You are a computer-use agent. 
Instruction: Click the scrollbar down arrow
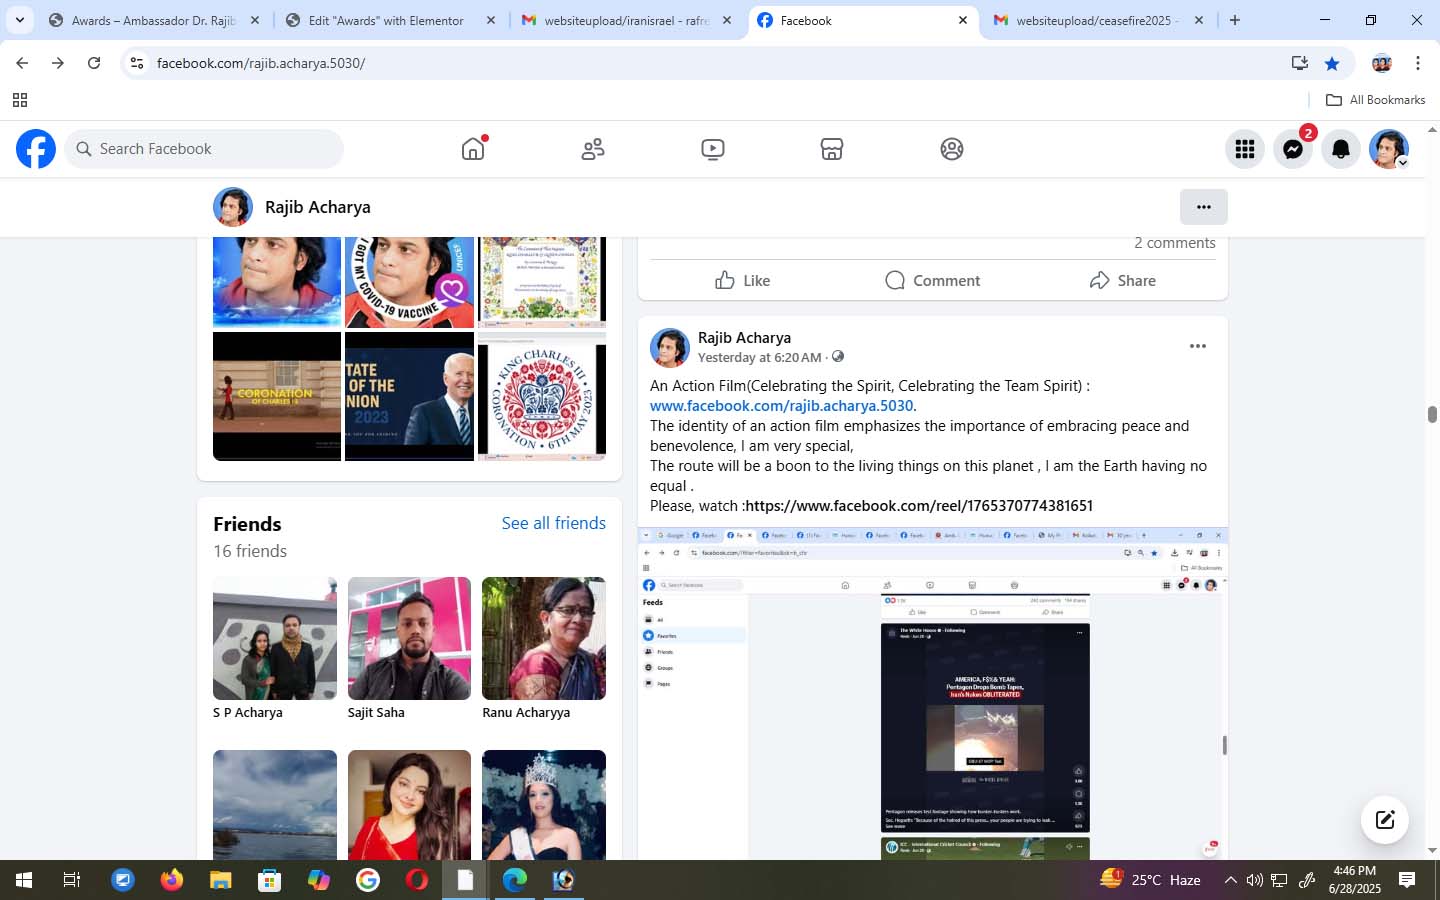1432,851
